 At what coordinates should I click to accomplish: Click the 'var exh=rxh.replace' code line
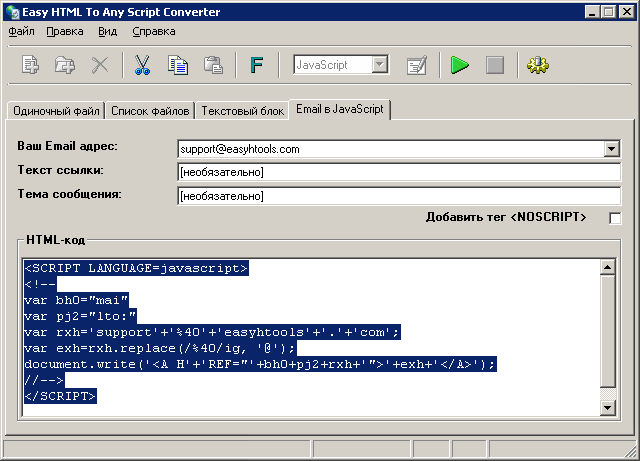(x=160, y=348)
